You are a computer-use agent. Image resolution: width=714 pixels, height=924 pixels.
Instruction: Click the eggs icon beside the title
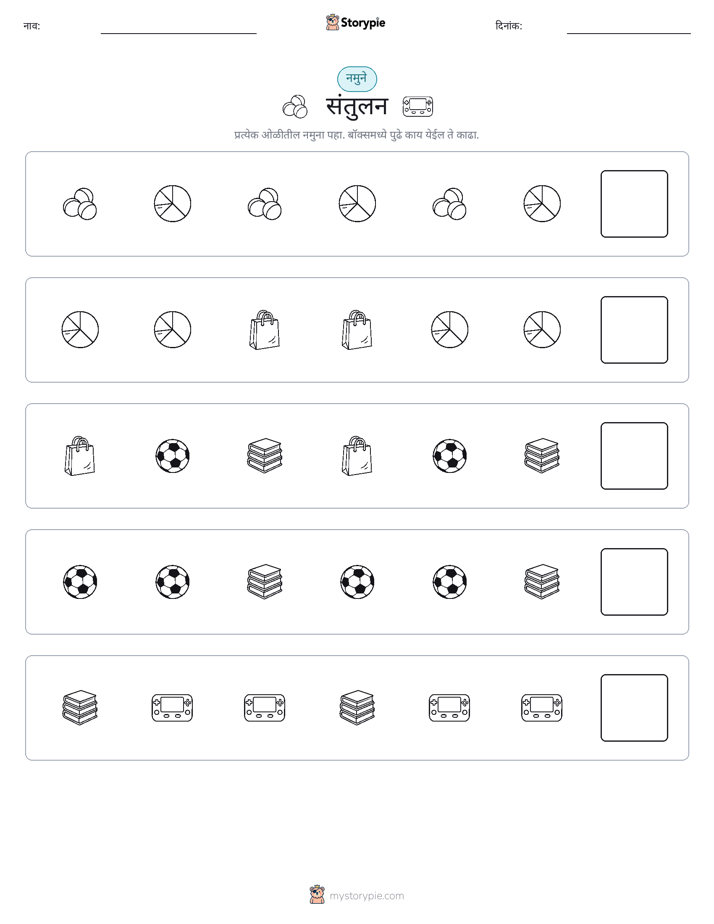295,107
